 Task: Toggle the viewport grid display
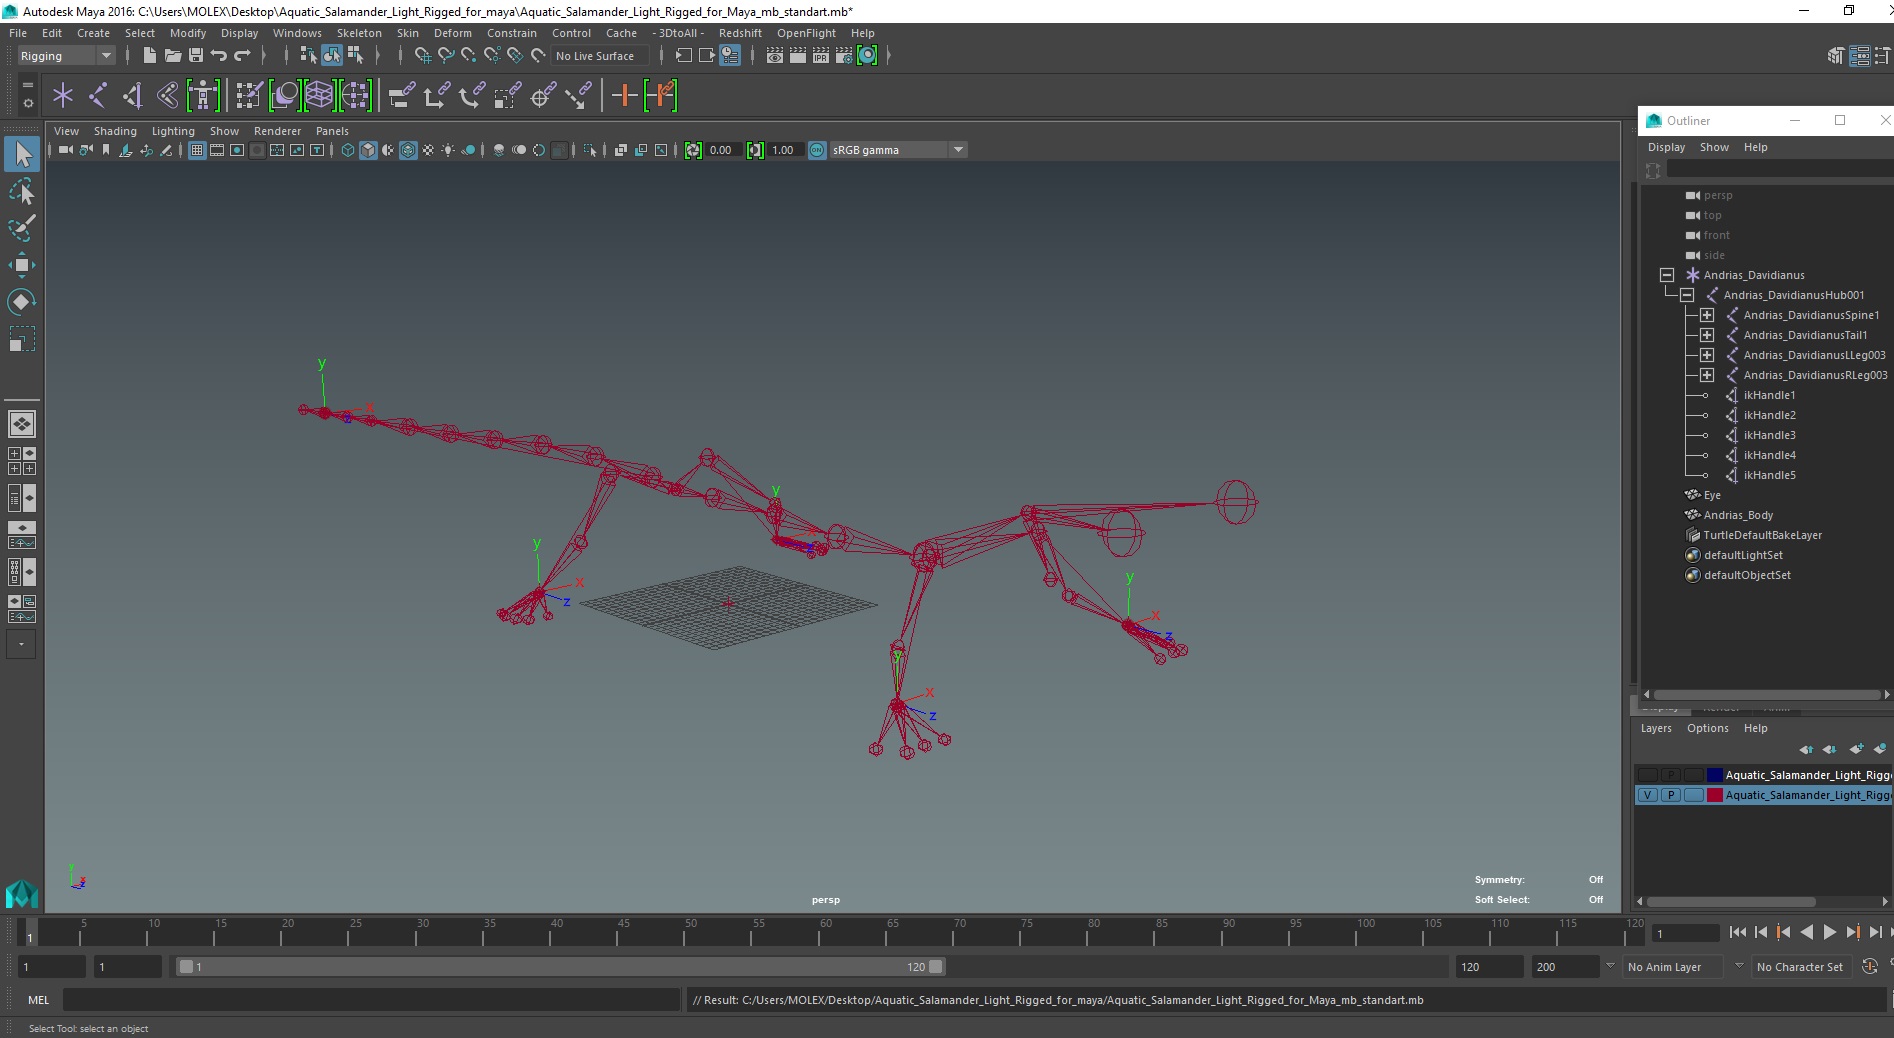pos(197,150)
